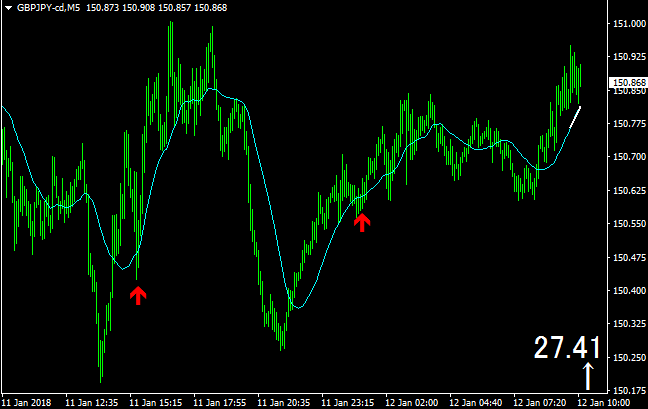Click the 11 Jan 17:55 time label
Image resolution: width=648 pixels, height=409 pixels.
click(x=220, y=402)
